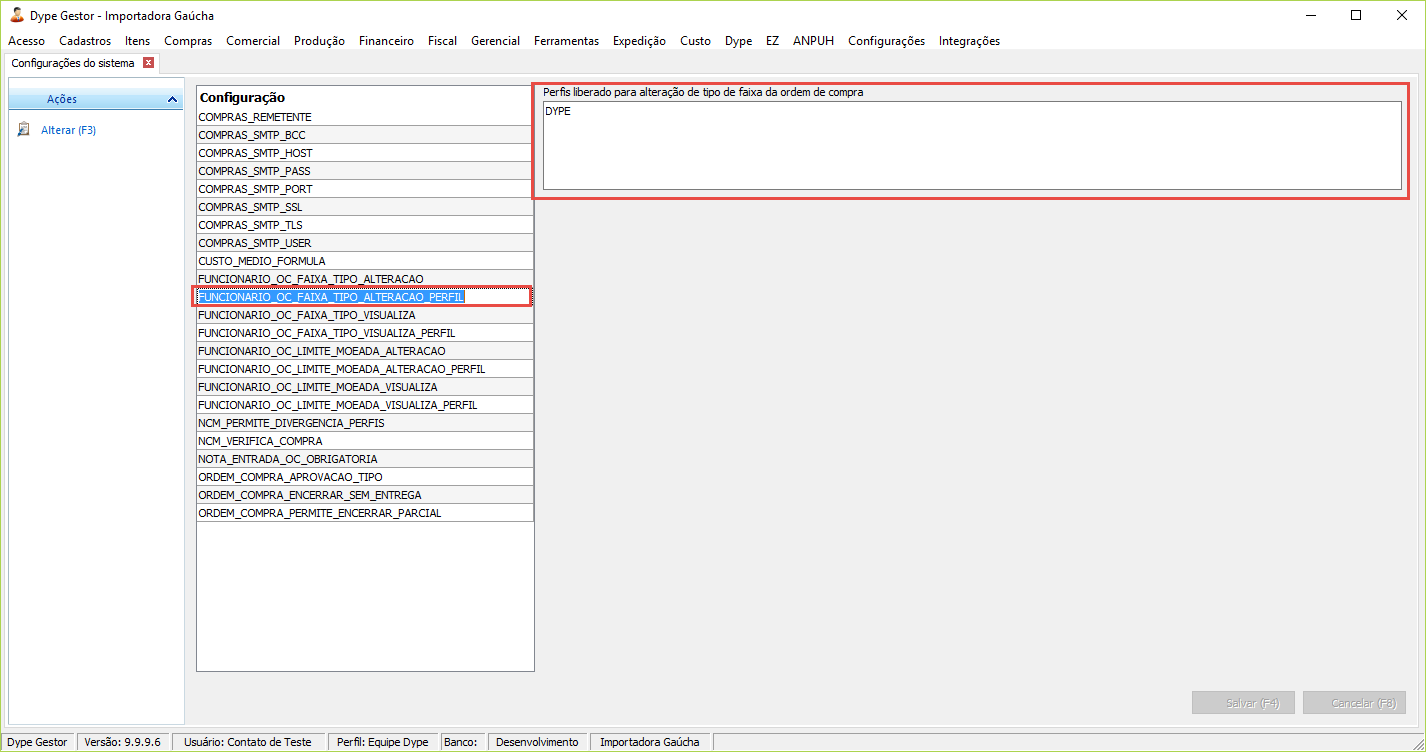
Task: Click Dype Gestor label in status bar
Action: [x=38, y=742]
